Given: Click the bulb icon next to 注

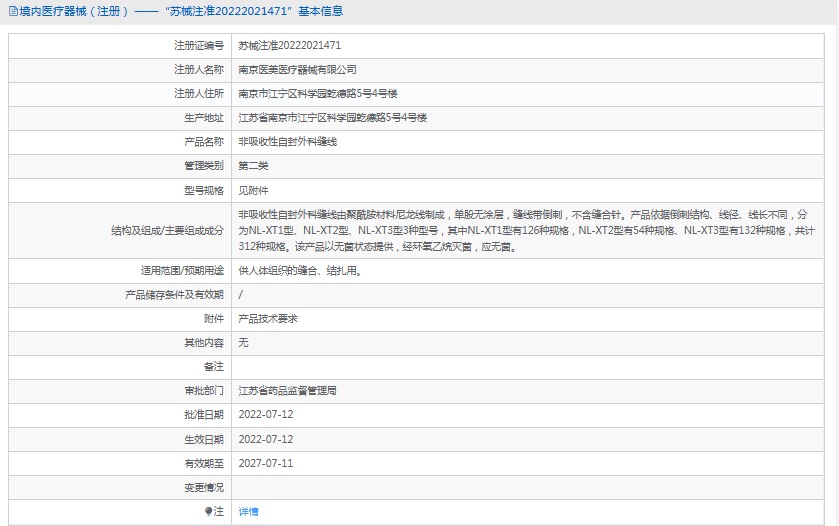Looking at the screenshot, I should [x=209, y=512].
